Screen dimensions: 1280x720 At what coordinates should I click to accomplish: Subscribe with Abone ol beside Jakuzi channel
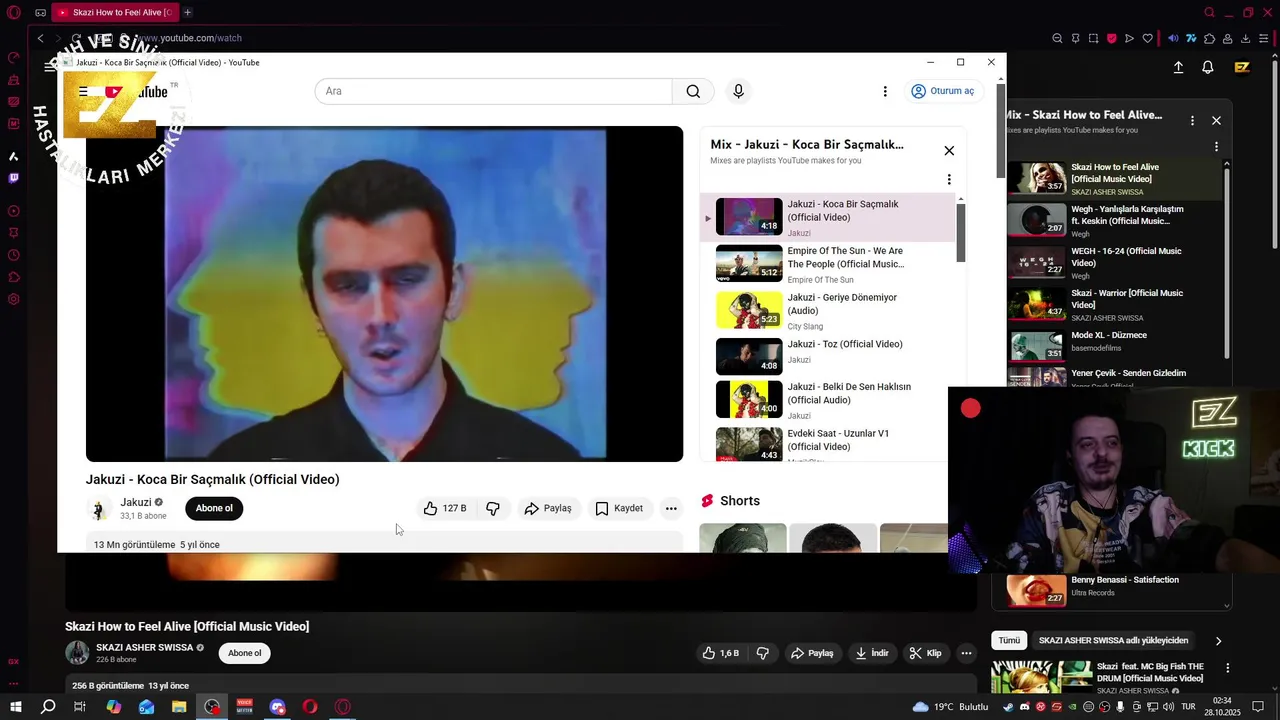coord(214,508)
